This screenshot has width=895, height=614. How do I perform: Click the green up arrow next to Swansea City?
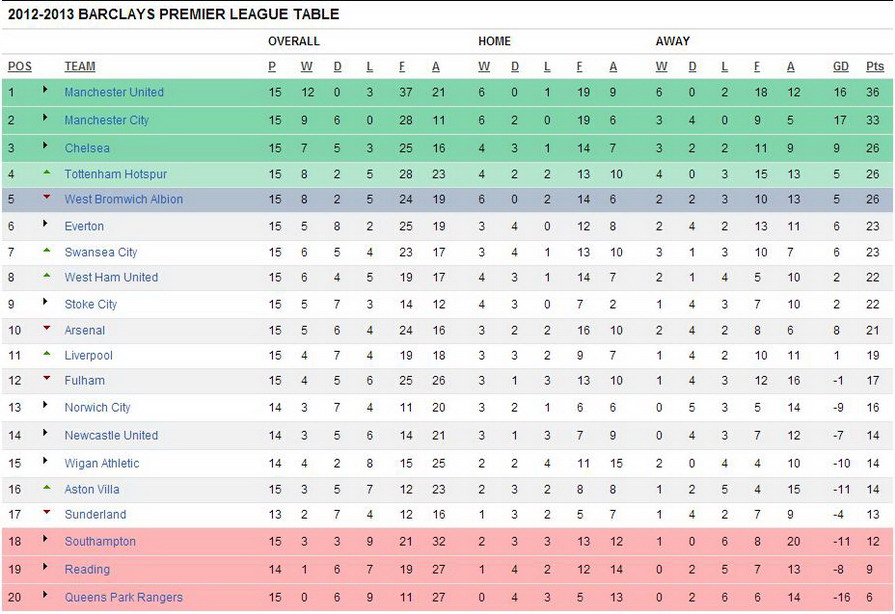coord(47,251)
